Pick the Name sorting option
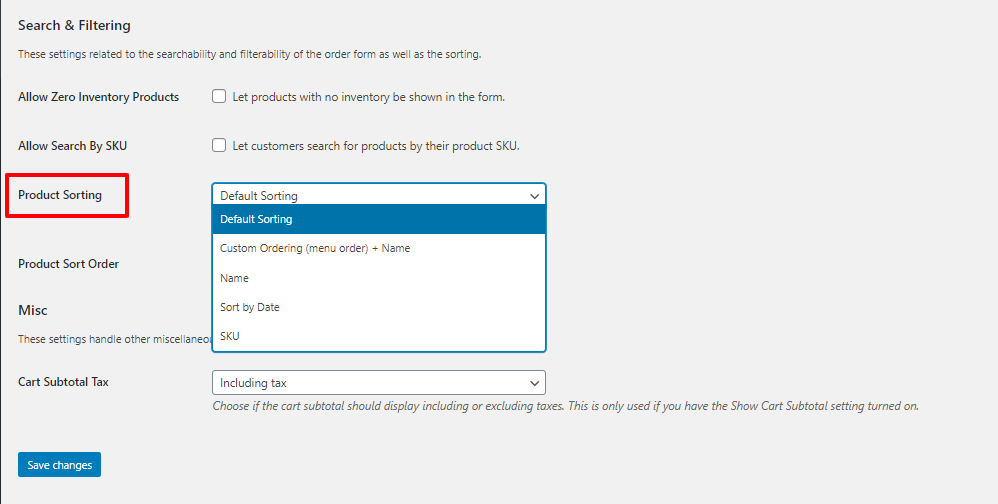 (235, 278)
